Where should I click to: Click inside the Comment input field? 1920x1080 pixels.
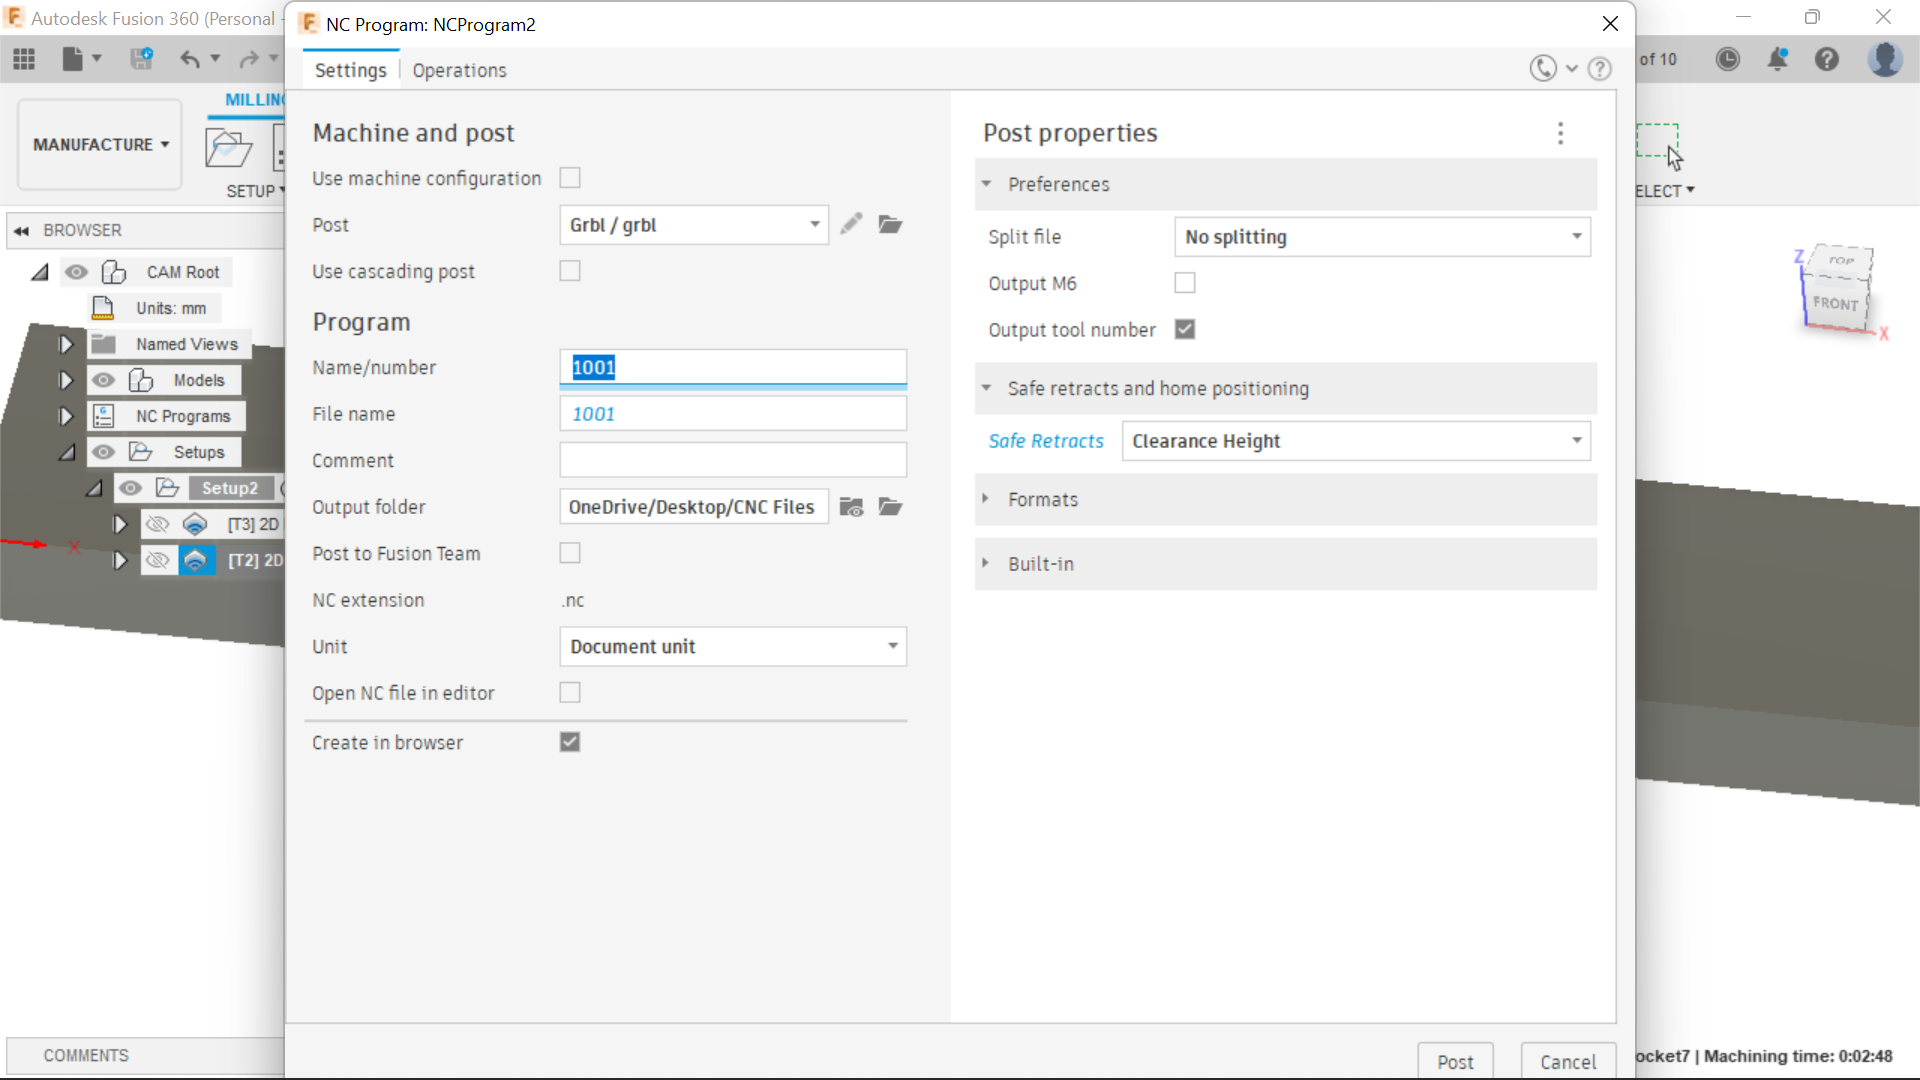(732, 460)
